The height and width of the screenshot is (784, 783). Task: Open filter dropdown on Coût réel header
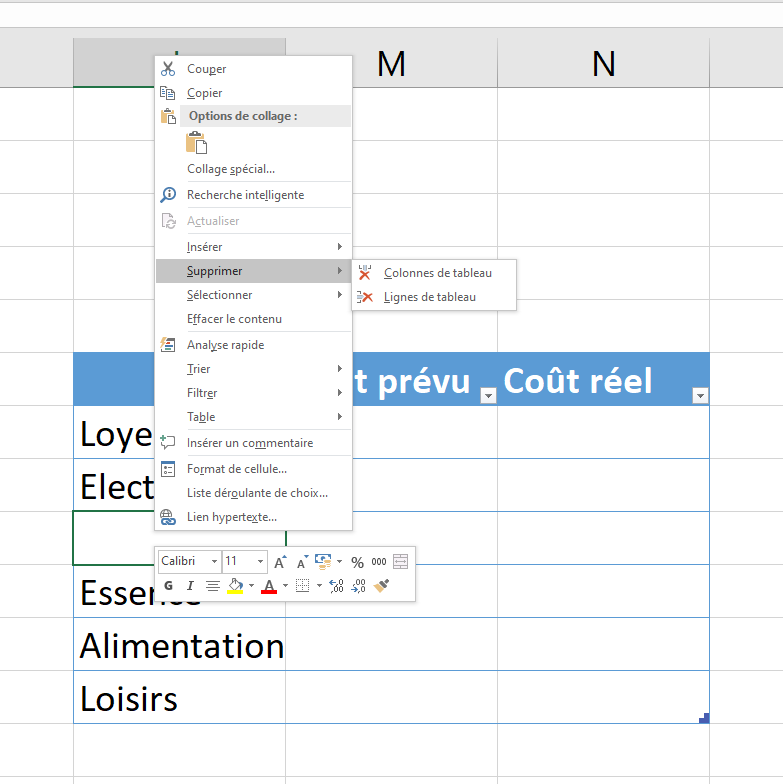tap(700, 396)
